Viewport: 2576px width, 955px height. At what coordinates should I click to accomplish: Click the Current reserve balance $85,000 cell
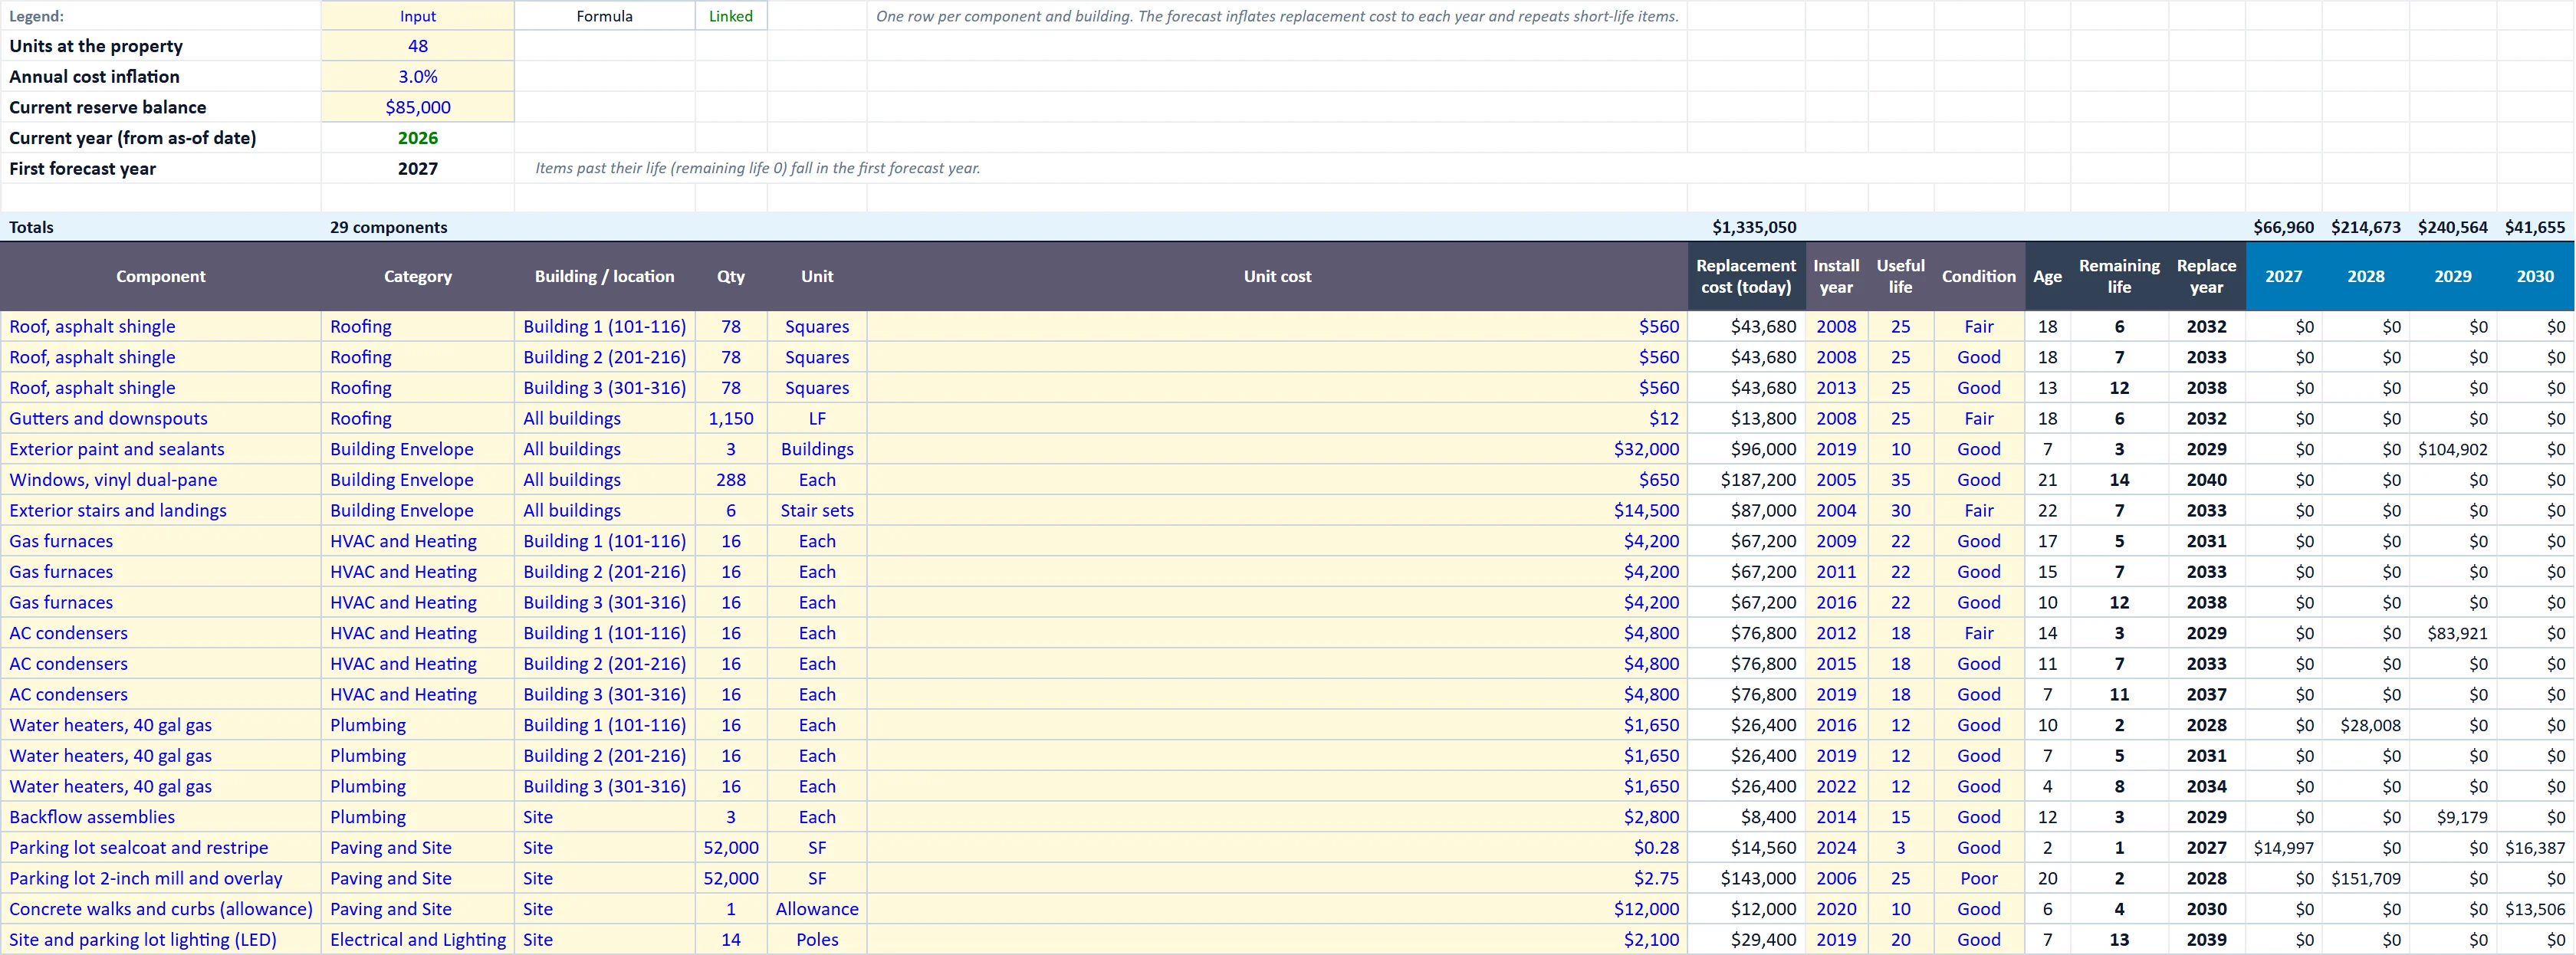point(417,107)
